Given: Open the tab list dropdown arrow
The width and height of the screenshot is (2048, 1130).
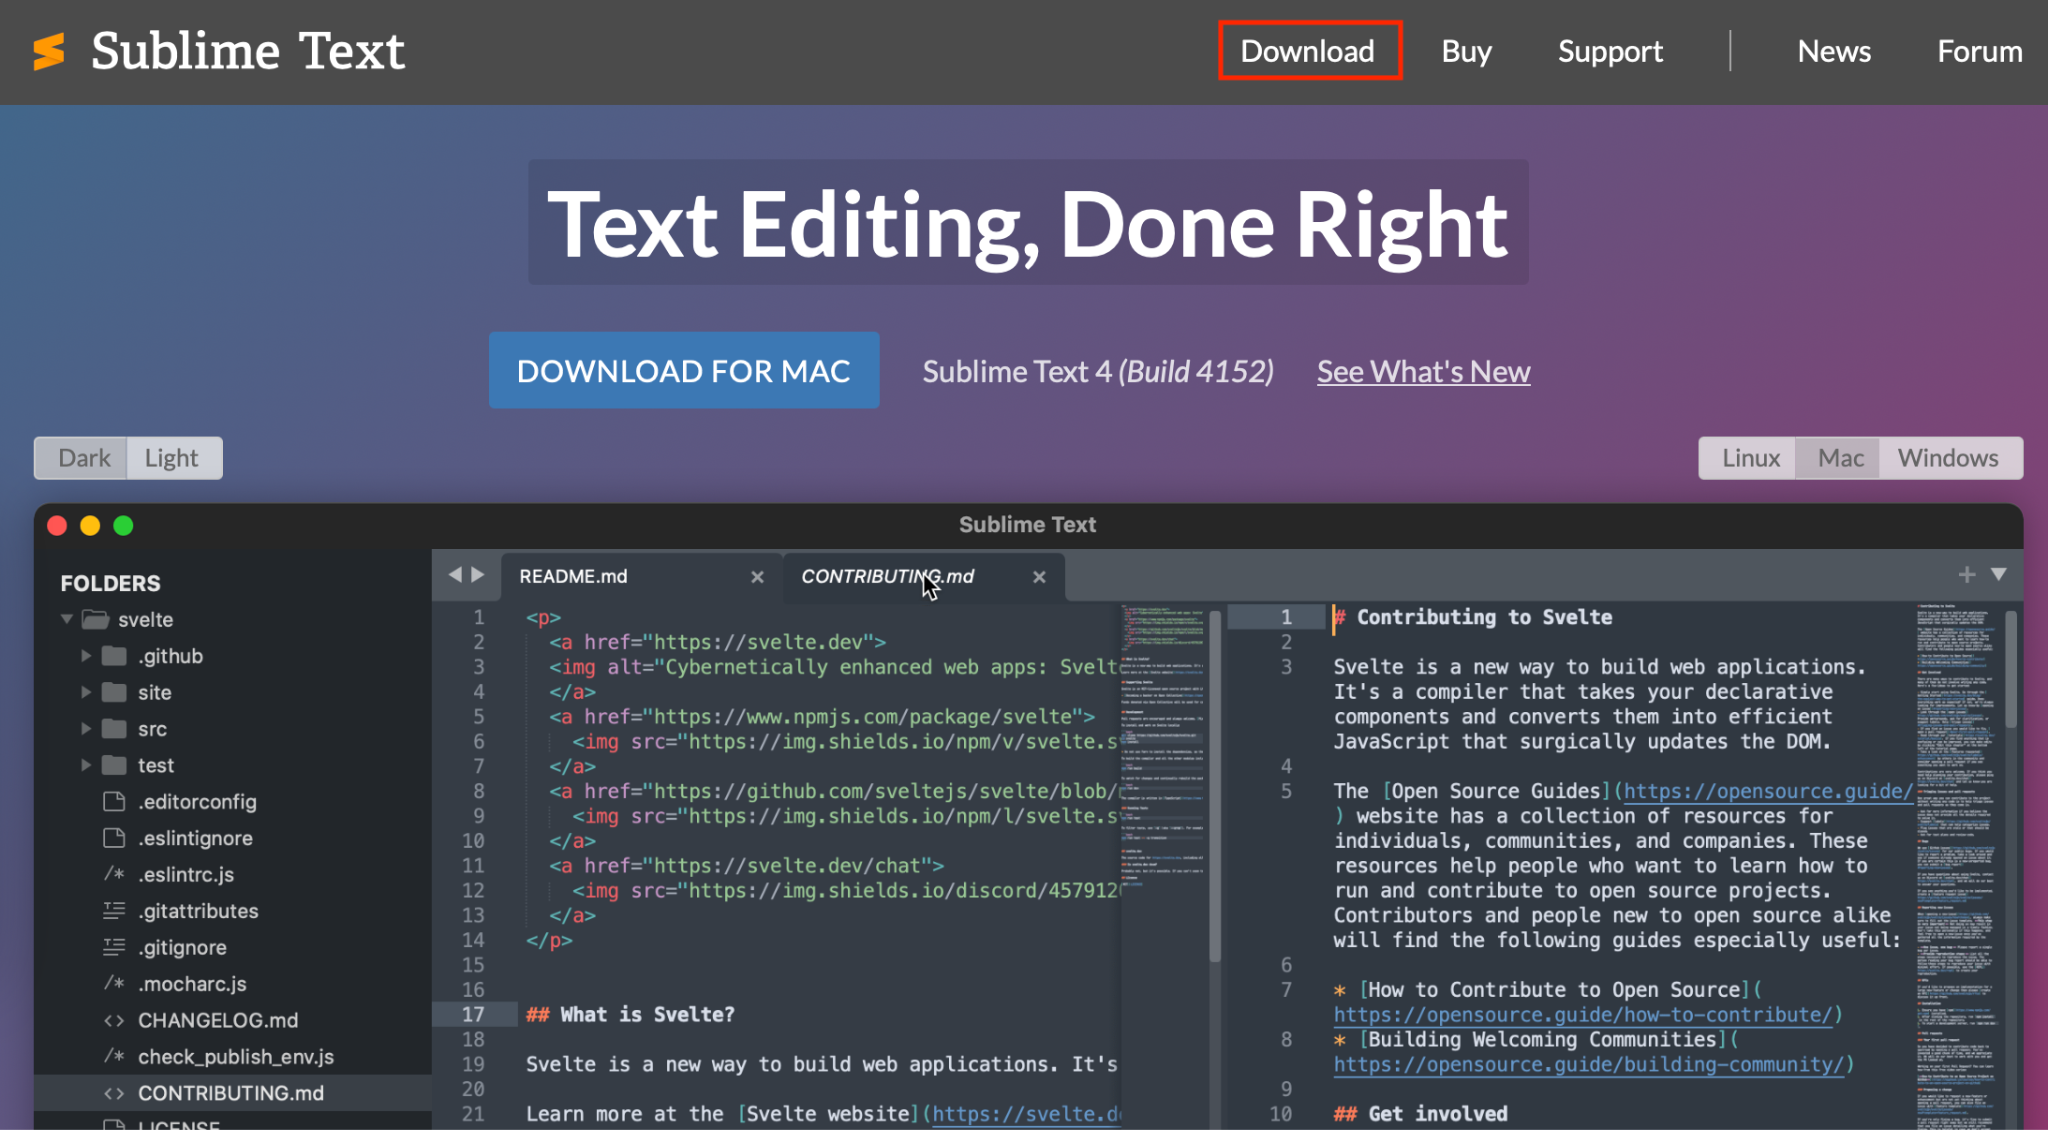Looking at the screenshot, I should 1999,574.
